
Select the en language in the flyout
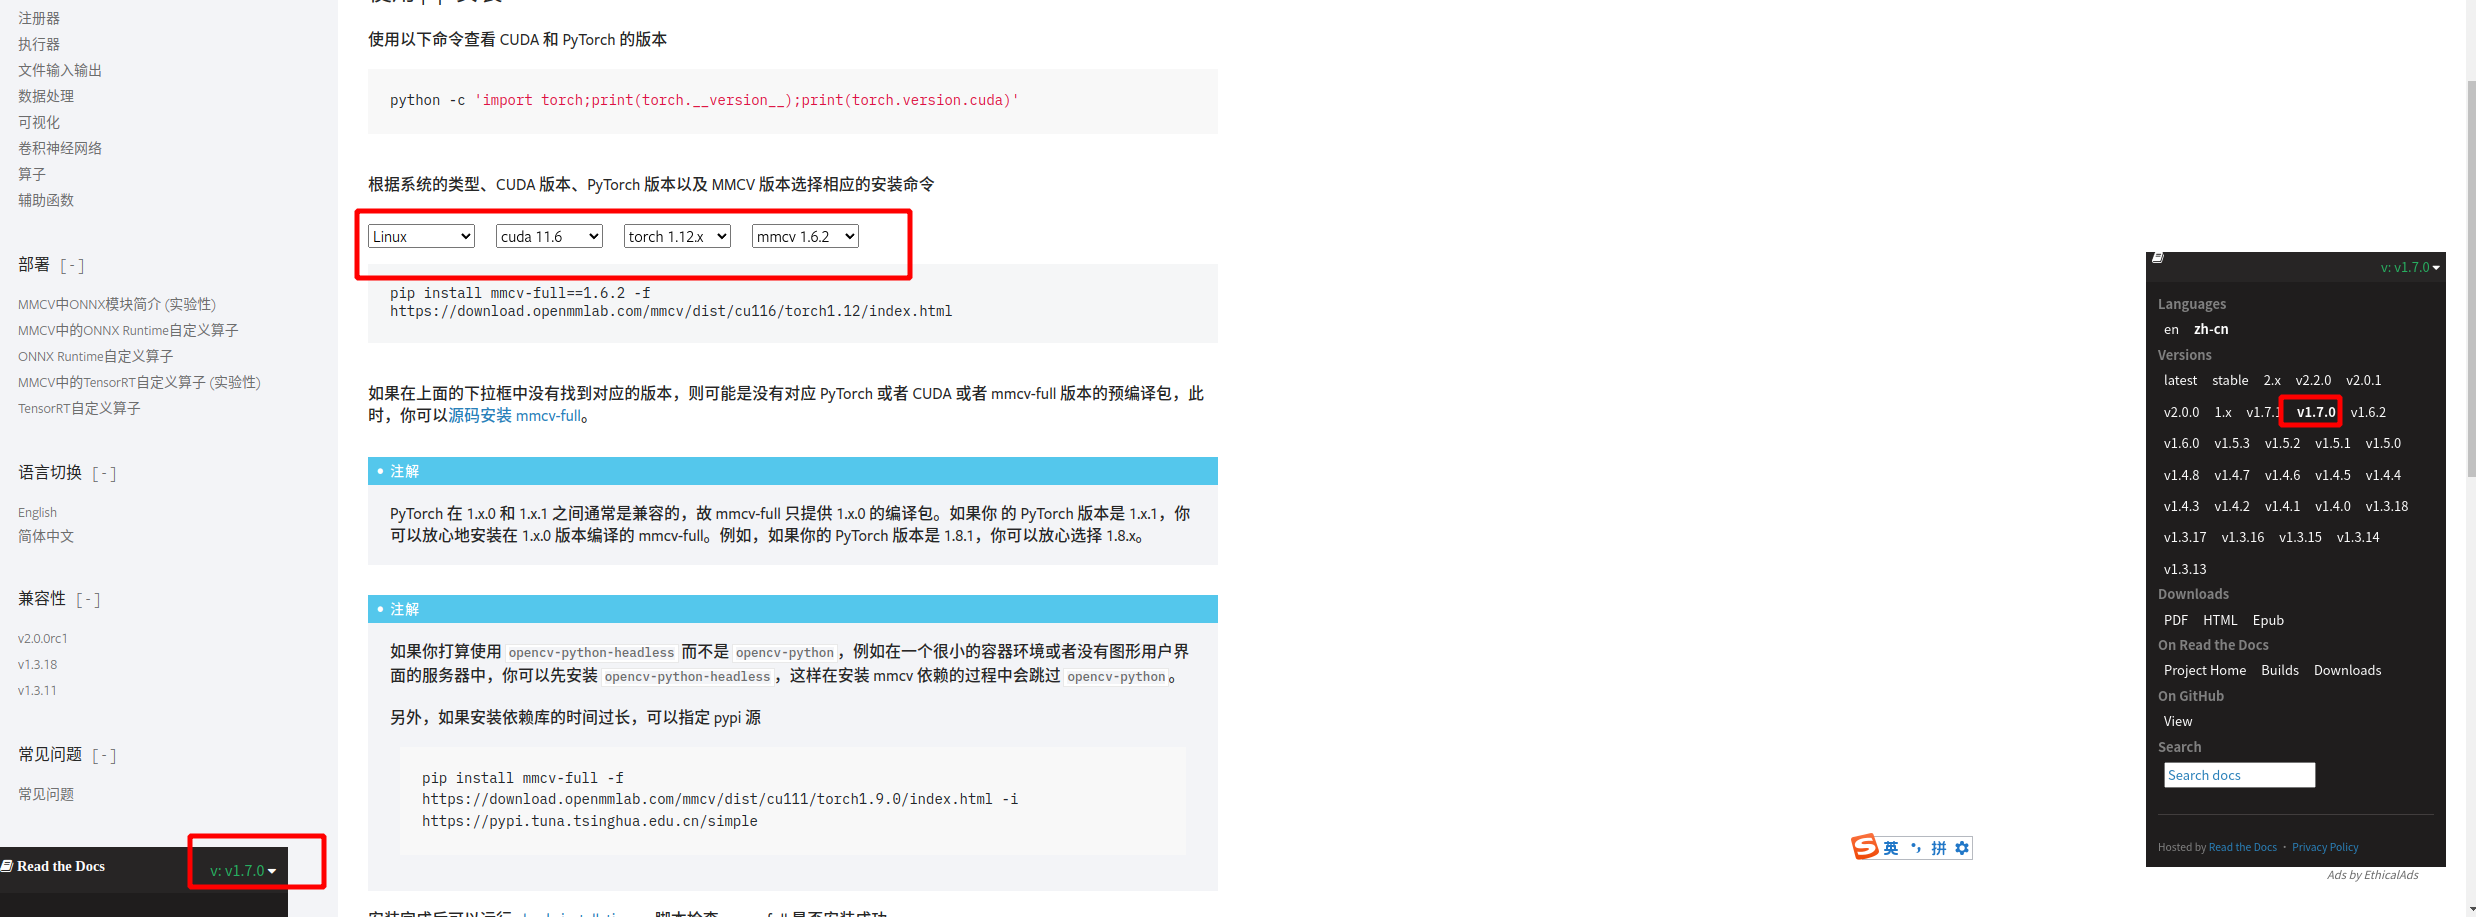pyautogui.click(x=2171, y=329)
